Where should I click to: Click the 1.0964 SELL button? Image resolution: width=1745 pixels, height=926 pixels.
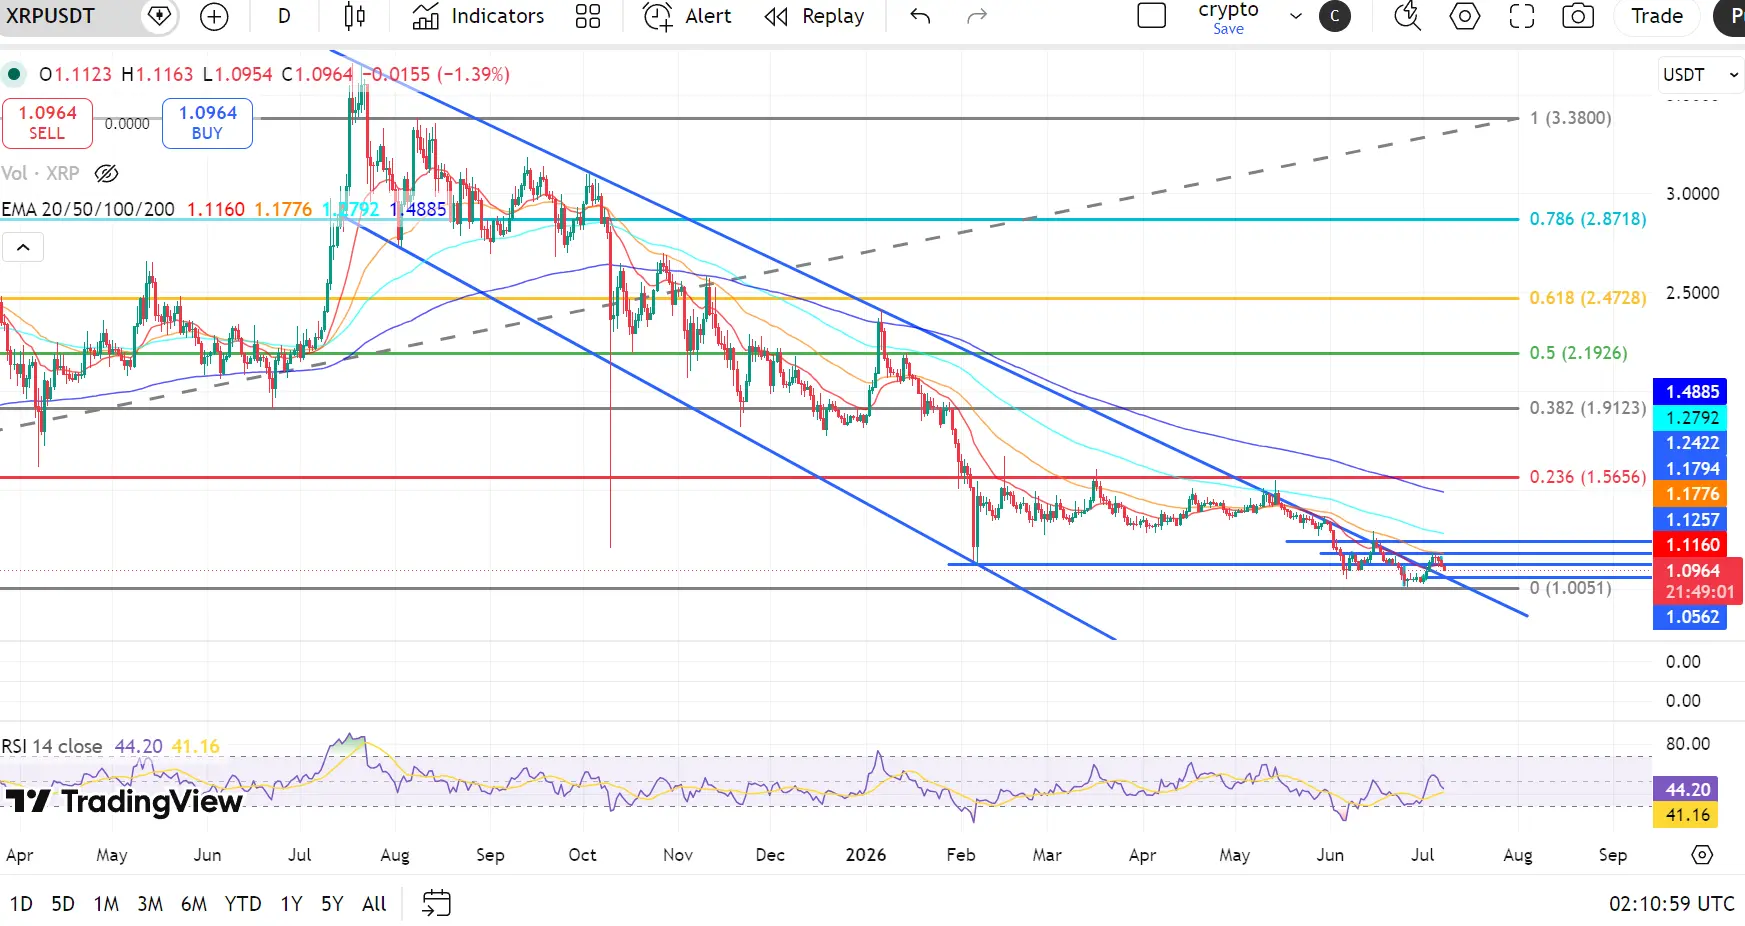coord(47,123)
